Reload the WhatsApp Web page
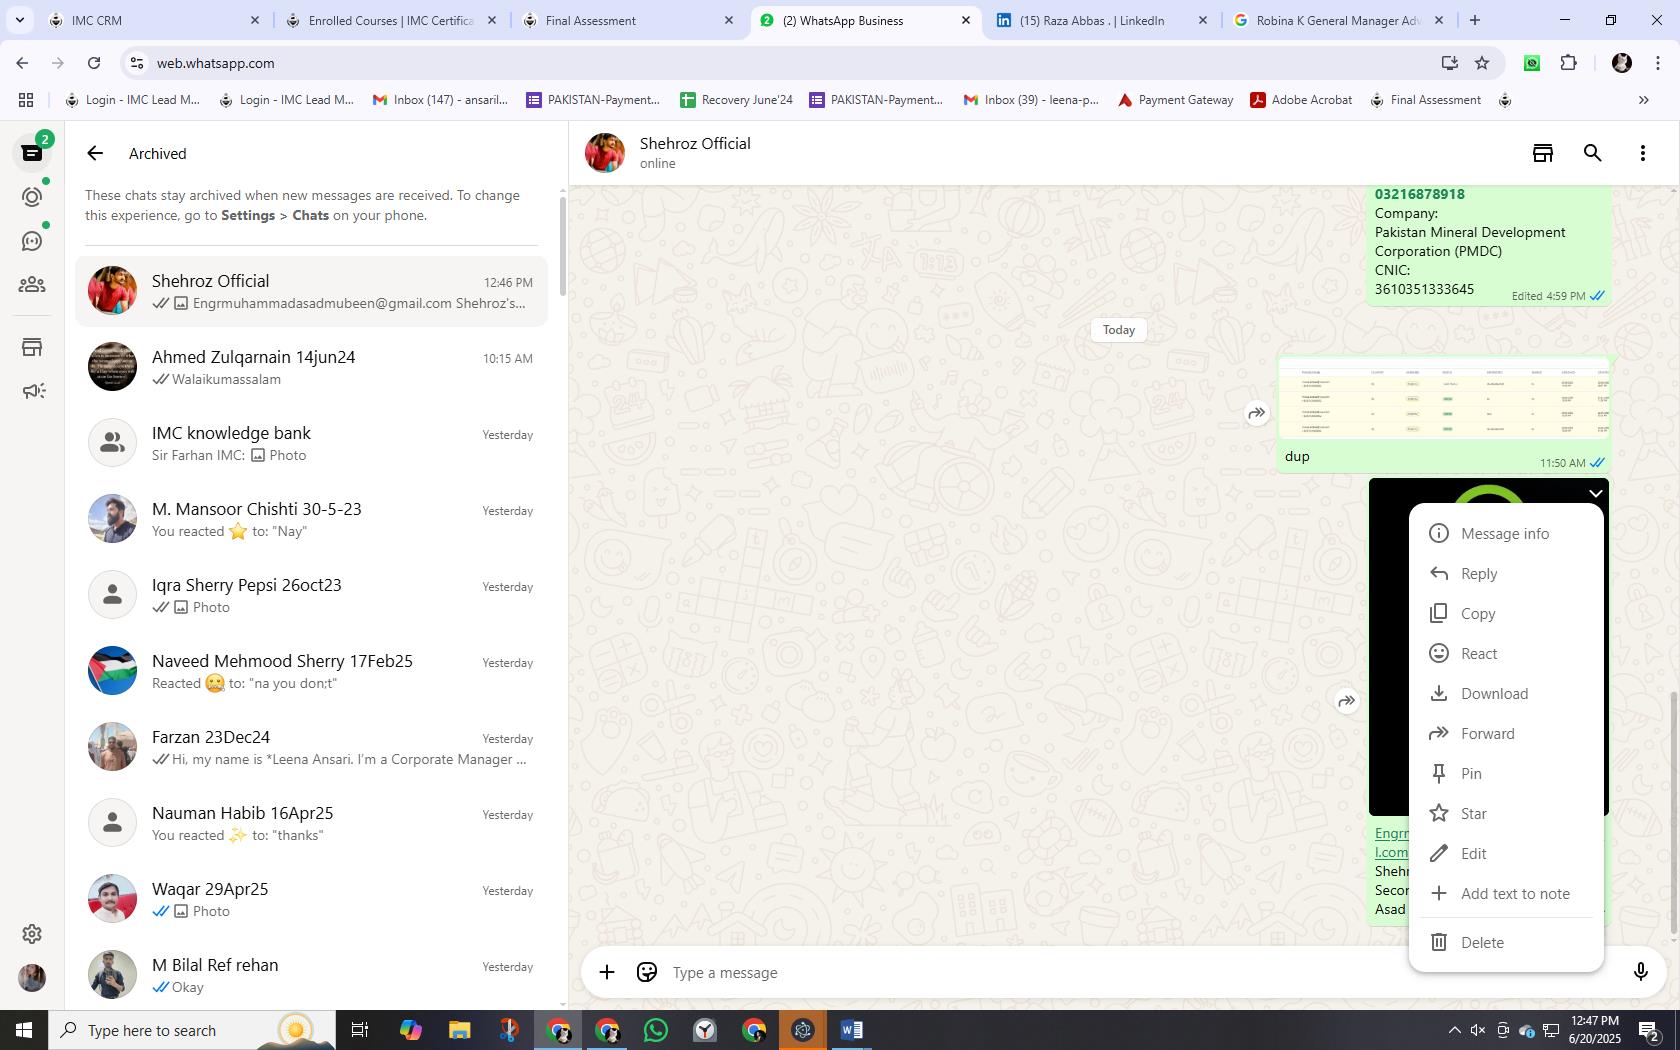 pyautogui.click(x=94, y=63)
